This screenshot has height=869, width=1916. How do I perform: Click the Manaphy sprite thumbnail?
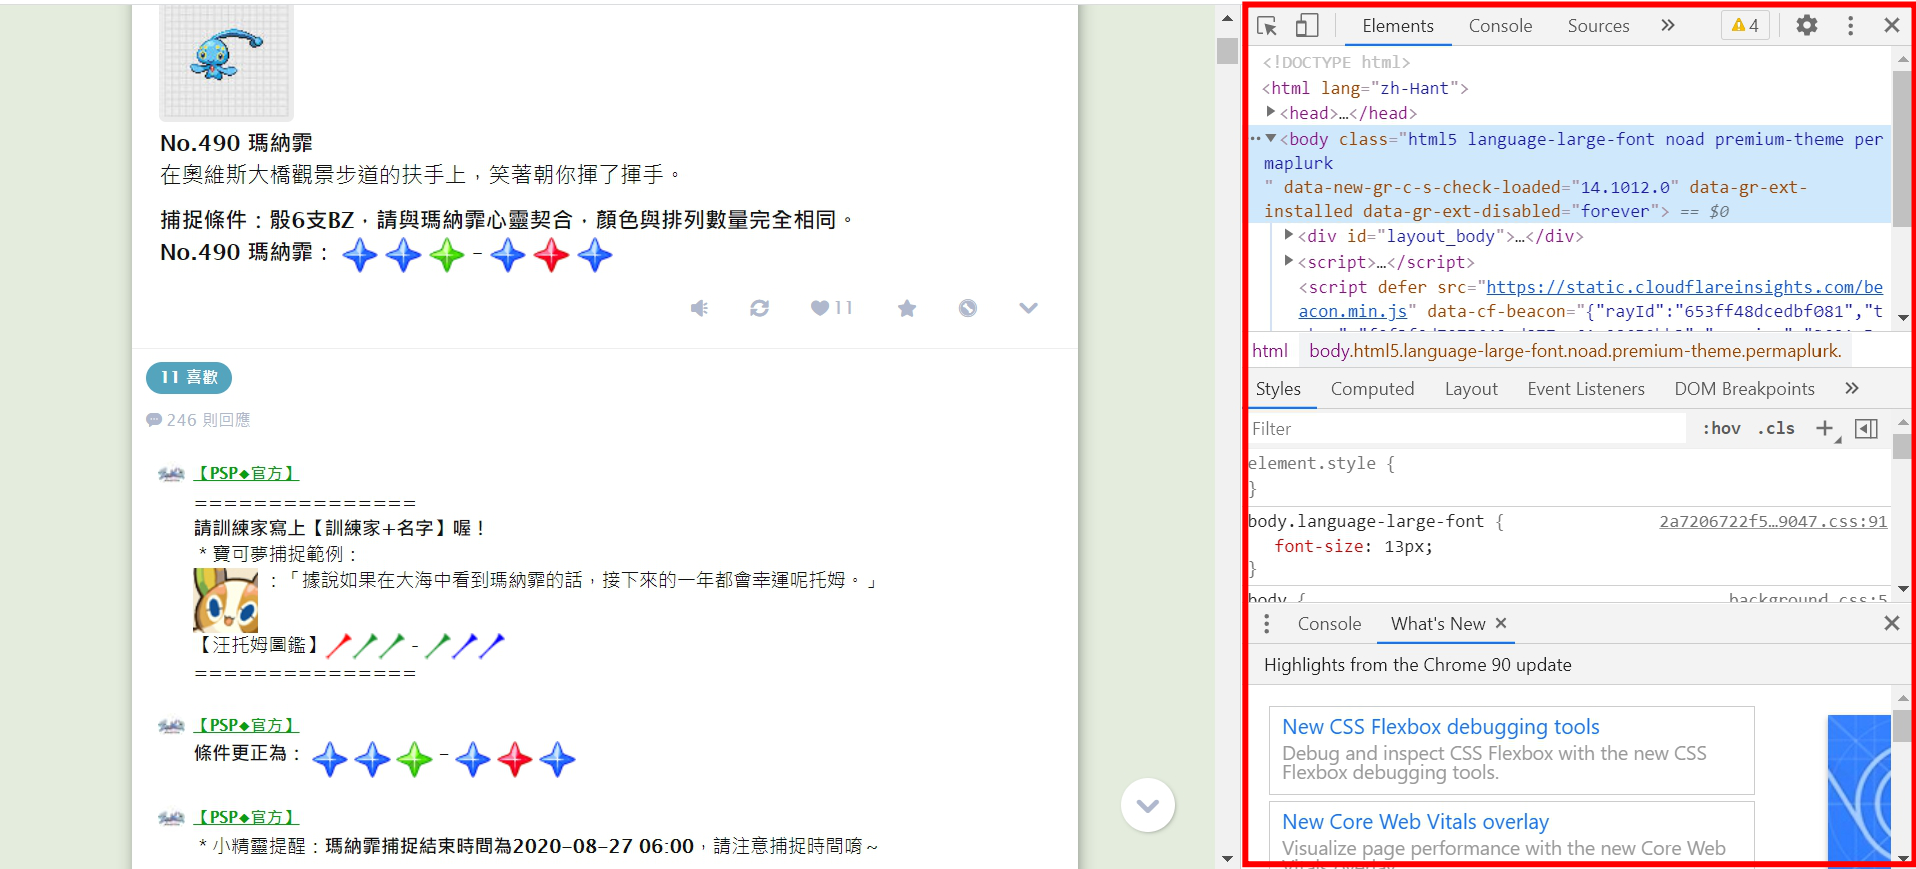click(x=226, y=62)
